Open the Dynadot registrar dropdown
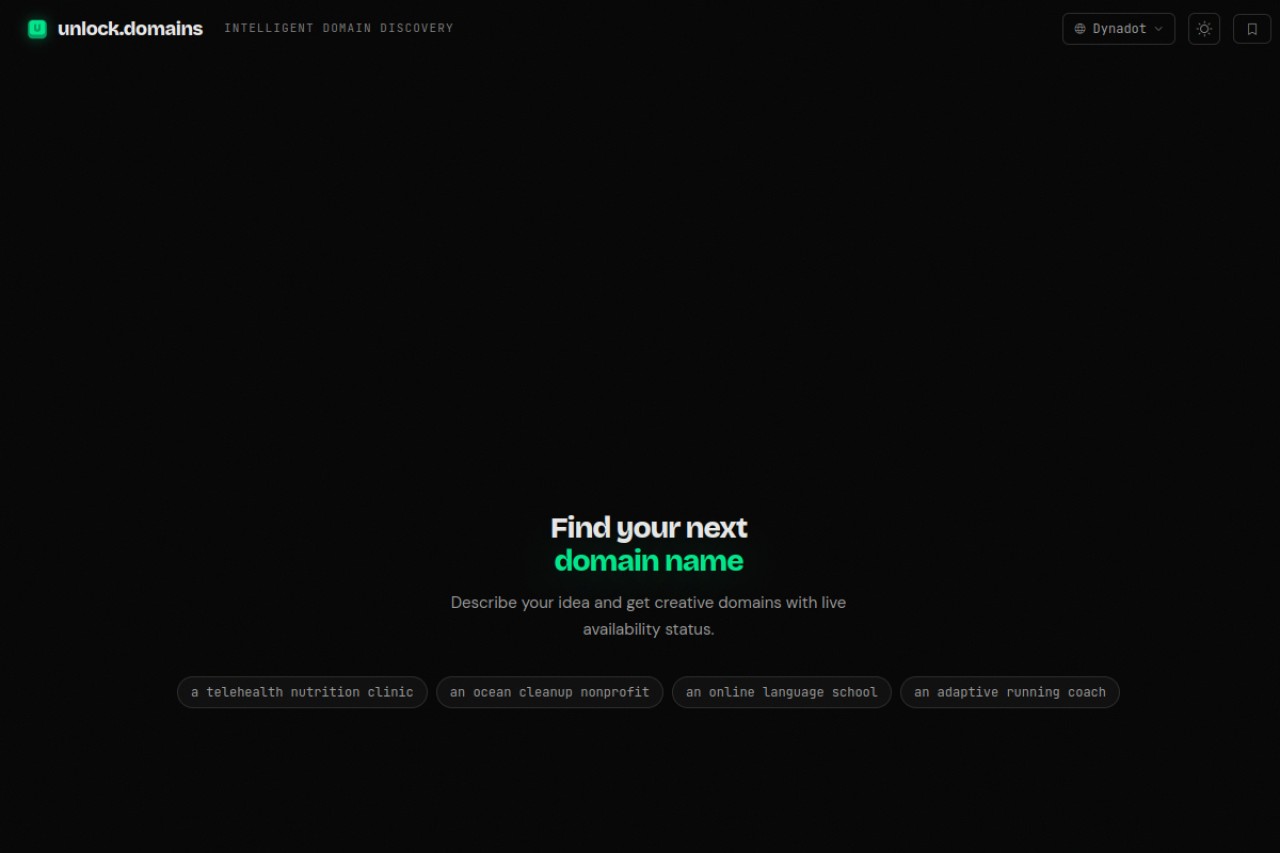 click(1118, 29)
